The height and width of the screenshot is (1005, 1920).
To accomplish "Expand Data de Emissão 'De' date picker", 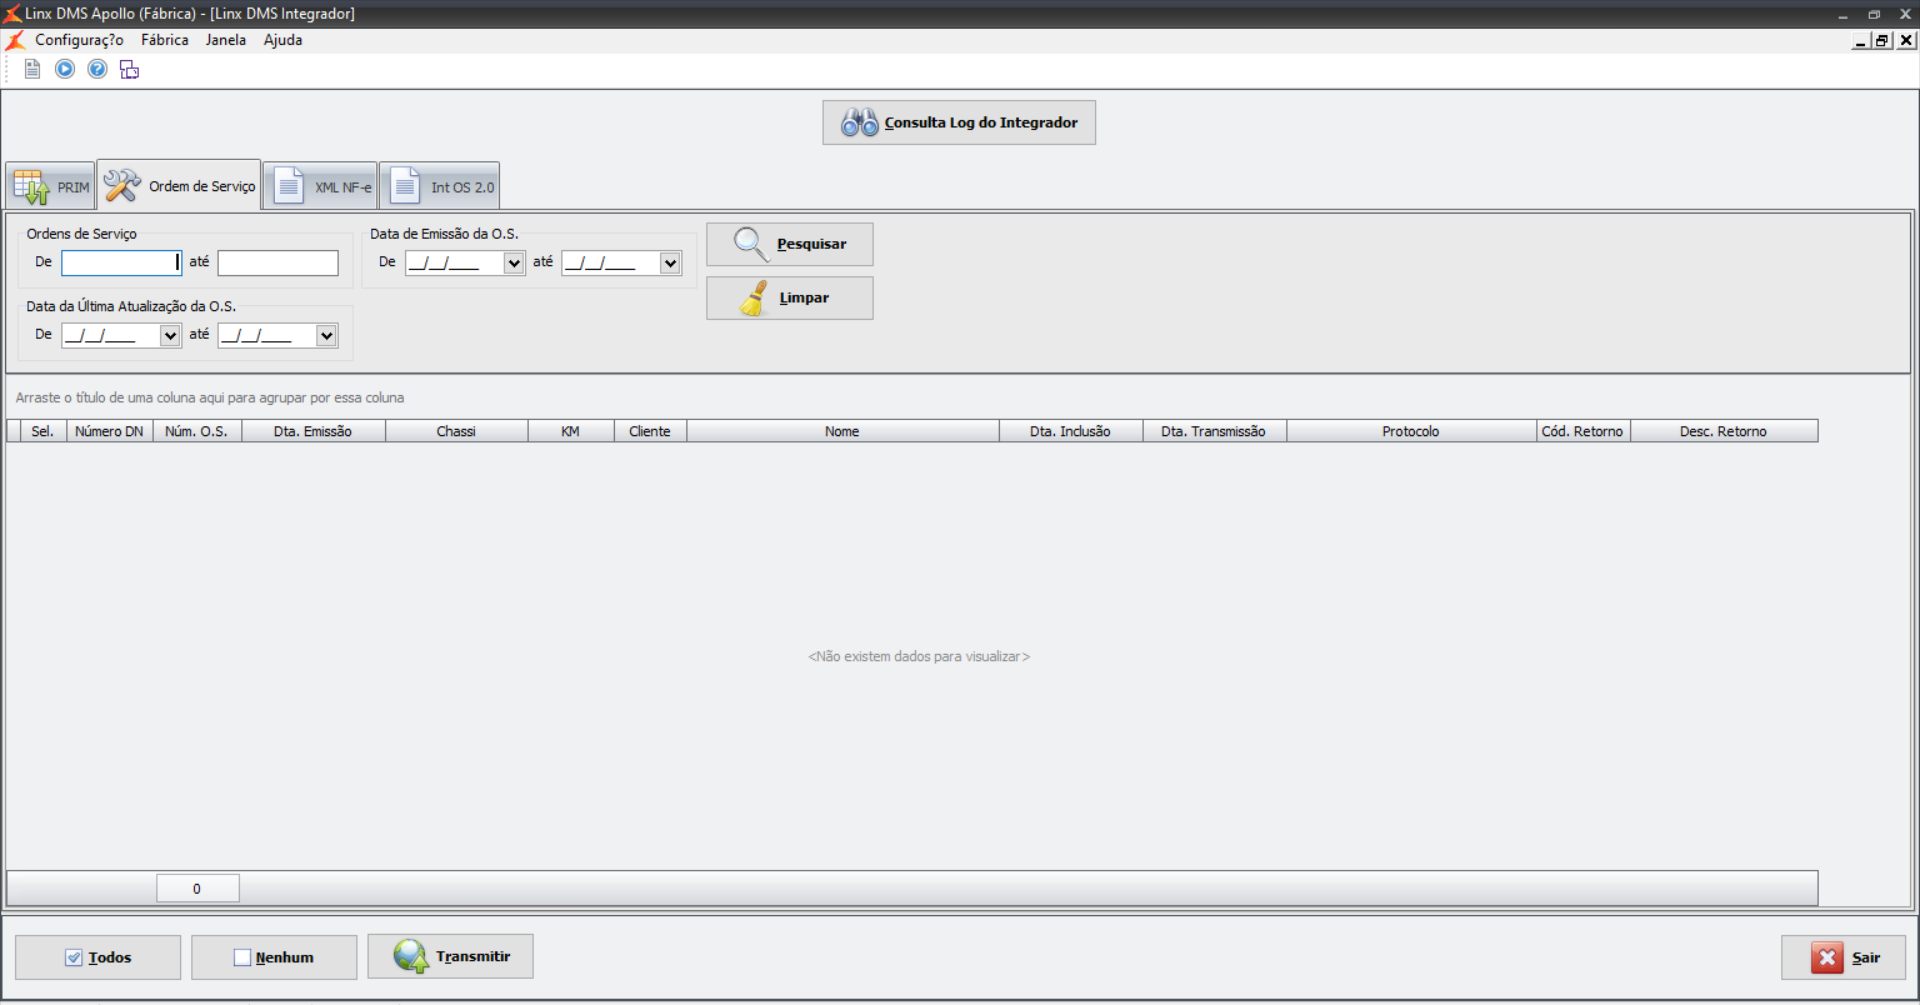I will [514, 263].
